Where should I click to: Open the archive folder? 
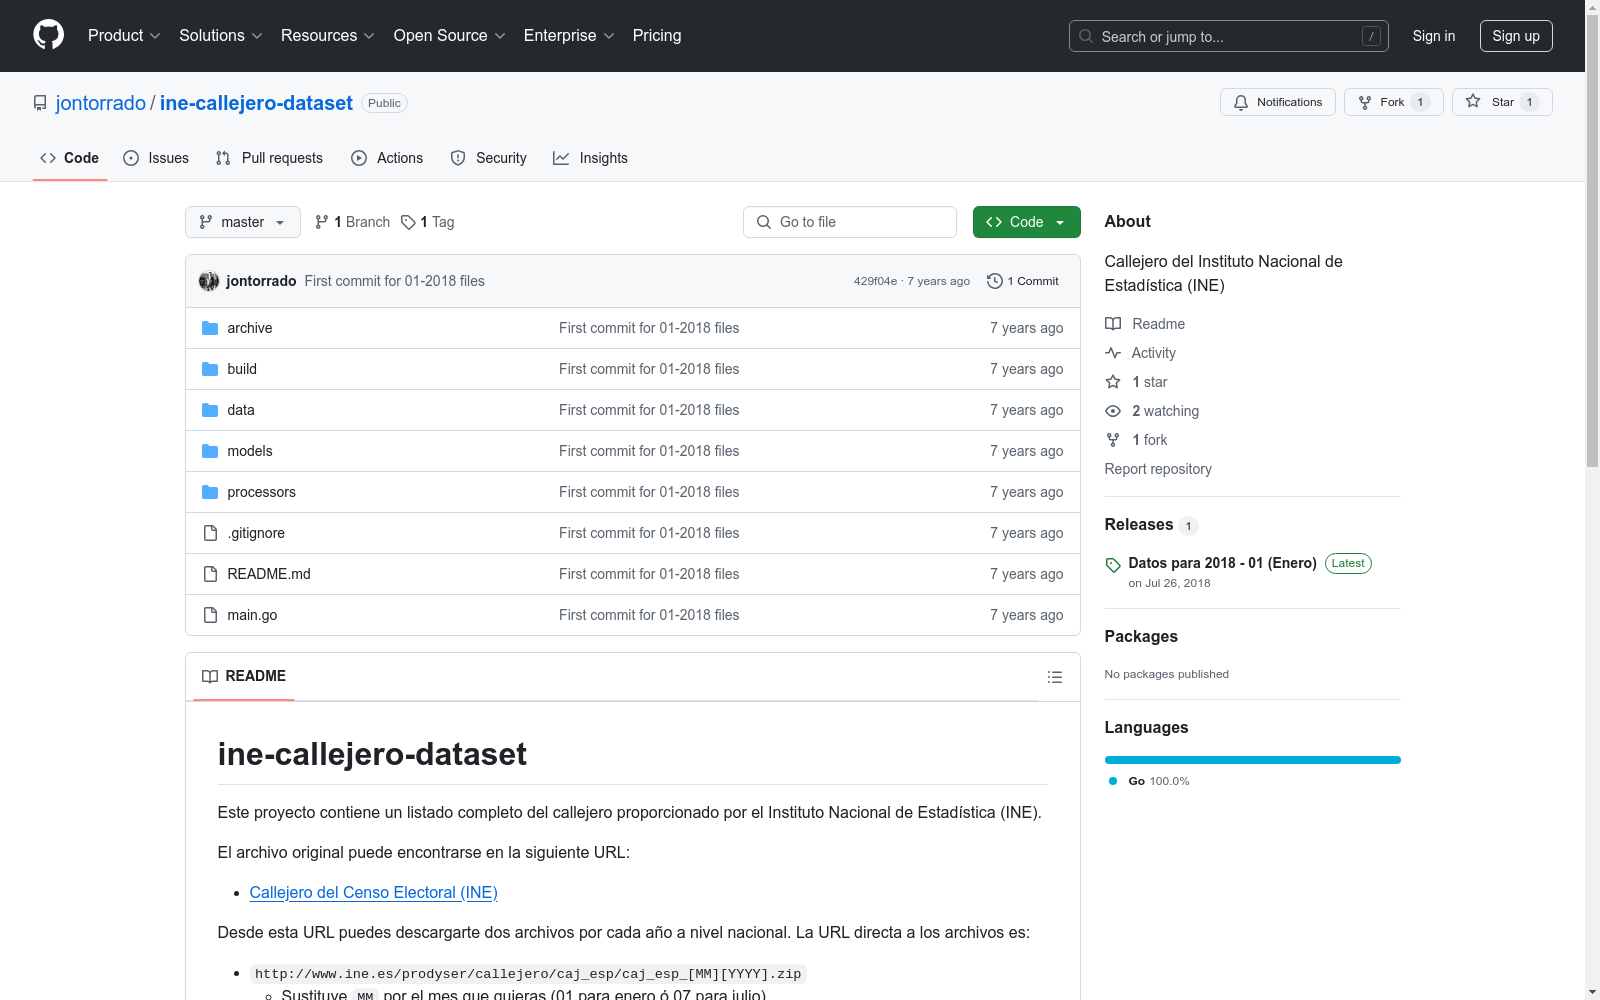pyautogui.click(x=250, y=328)
